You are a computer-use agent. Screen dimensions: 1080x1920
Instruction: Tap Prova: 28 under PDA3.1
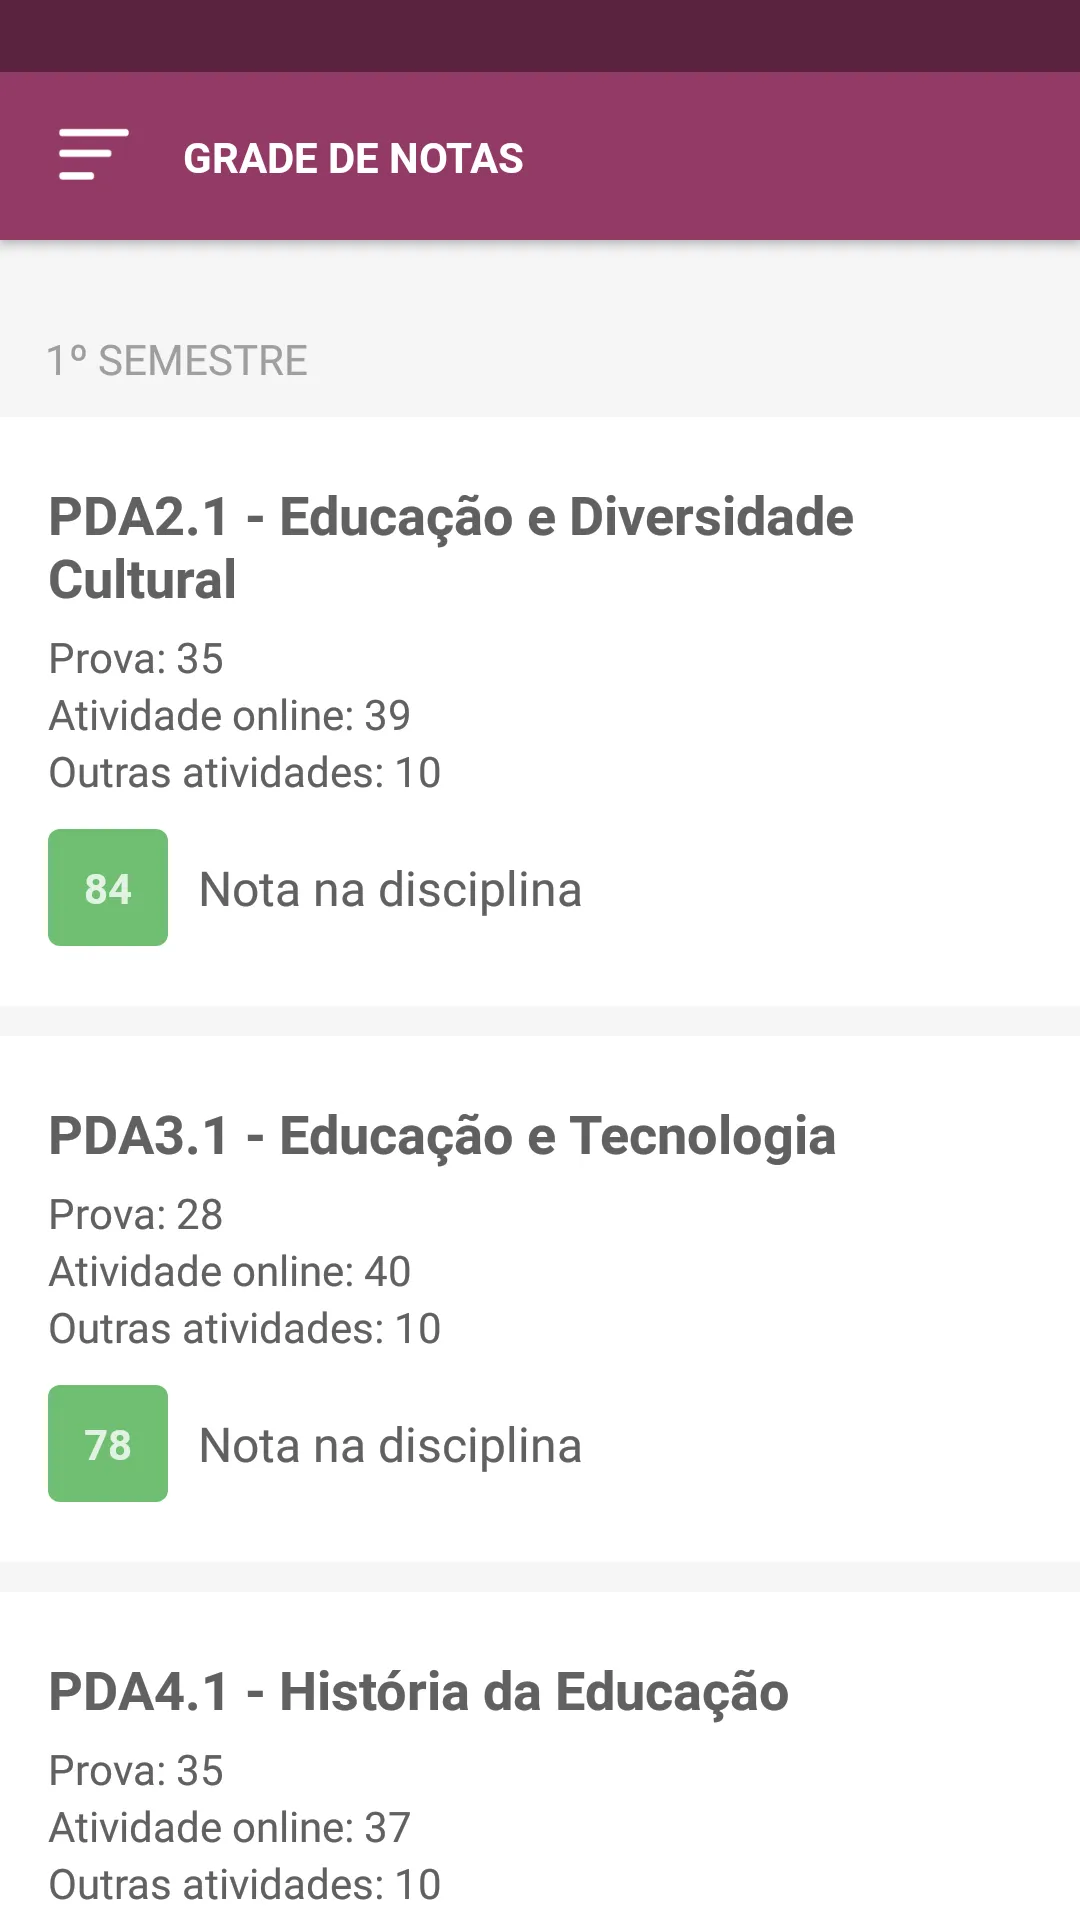pos(136,1215)
